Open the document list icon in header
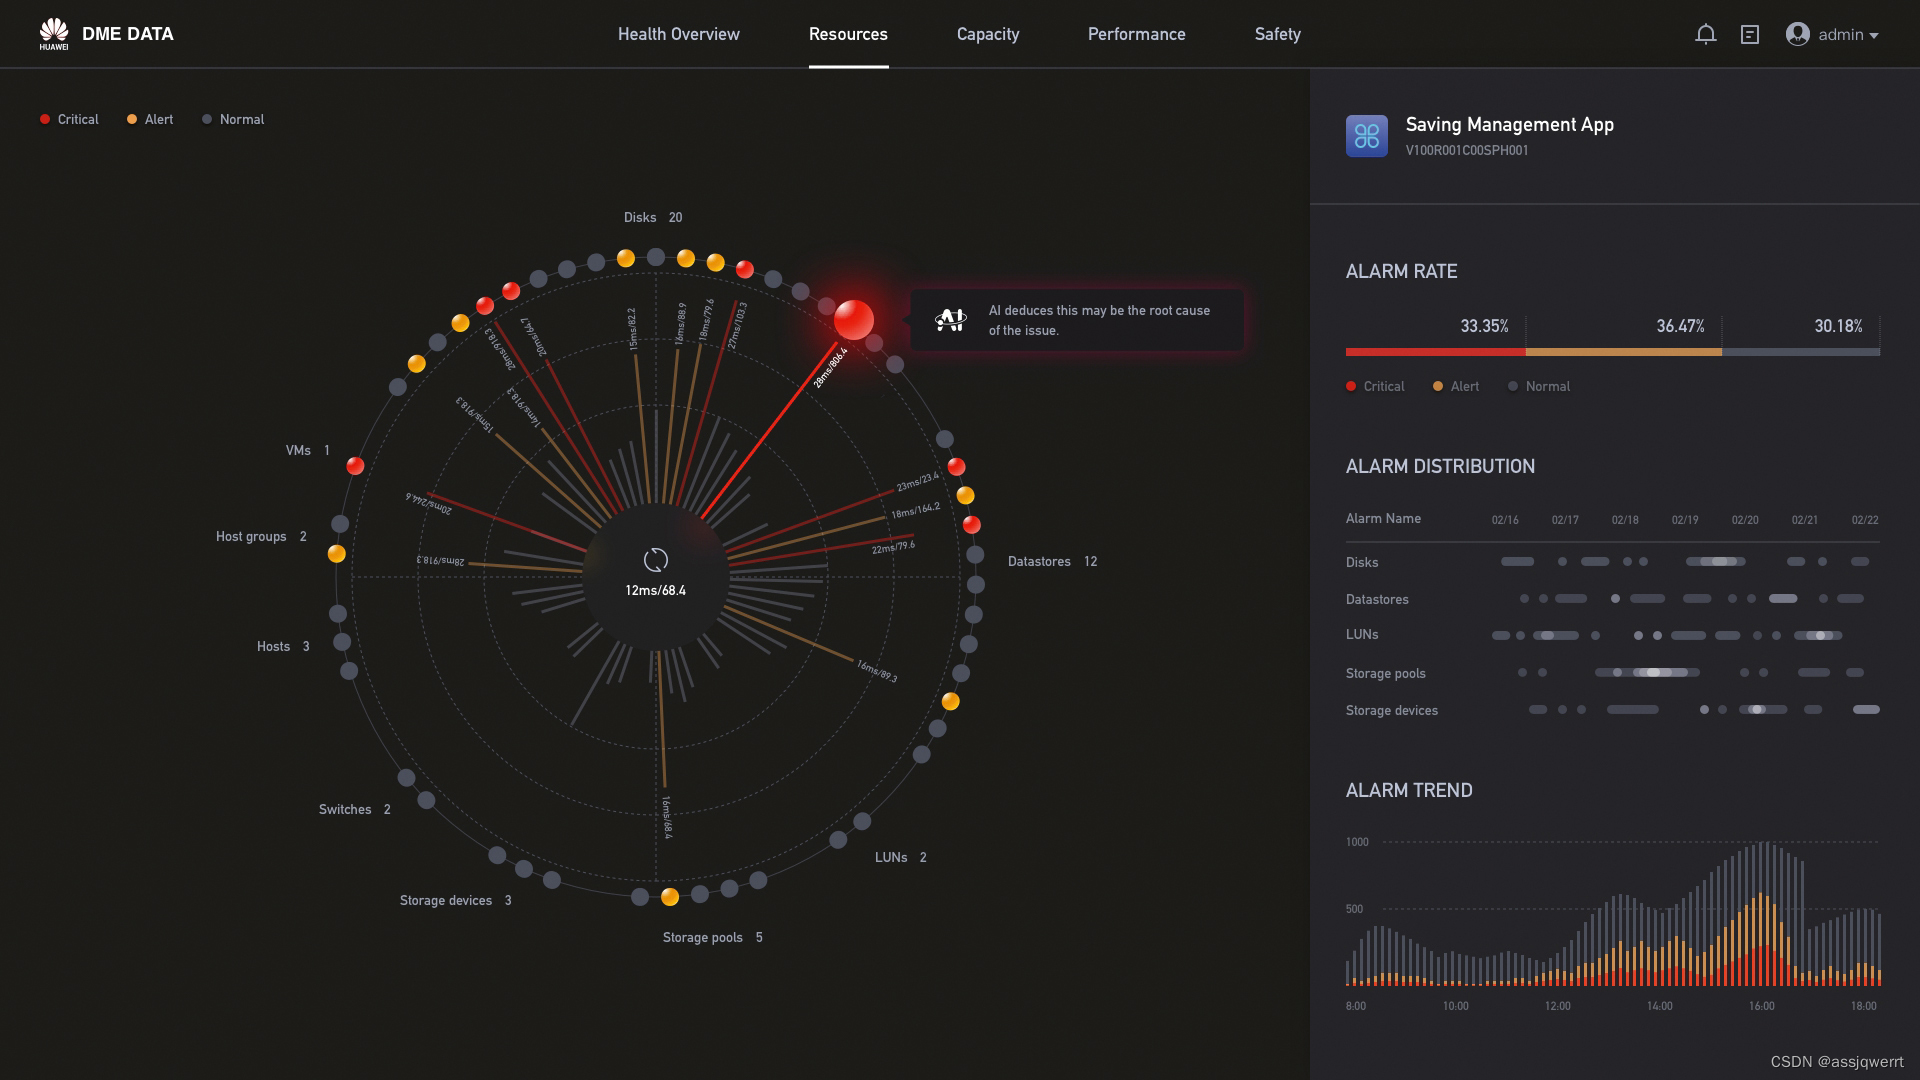Screen dimensions: 1920x1080 coord(1750,34)
